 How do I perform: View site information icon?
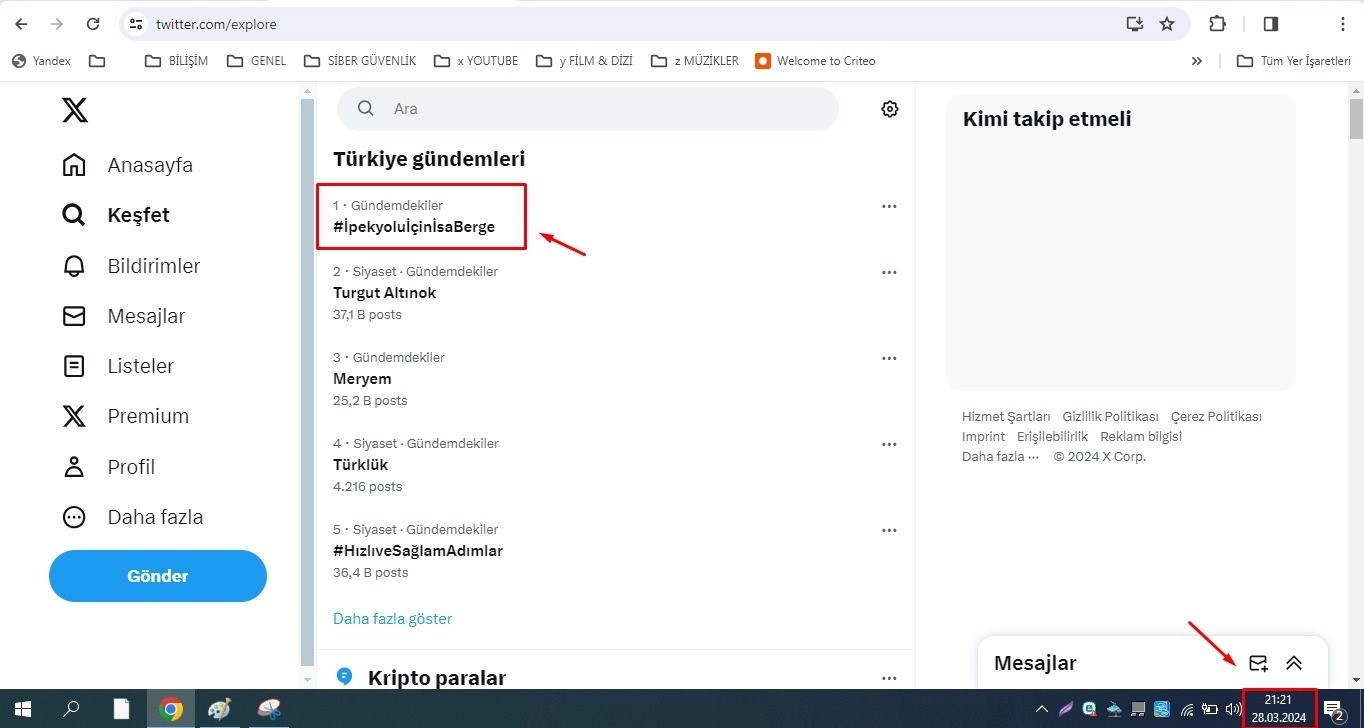coord(137,24)
